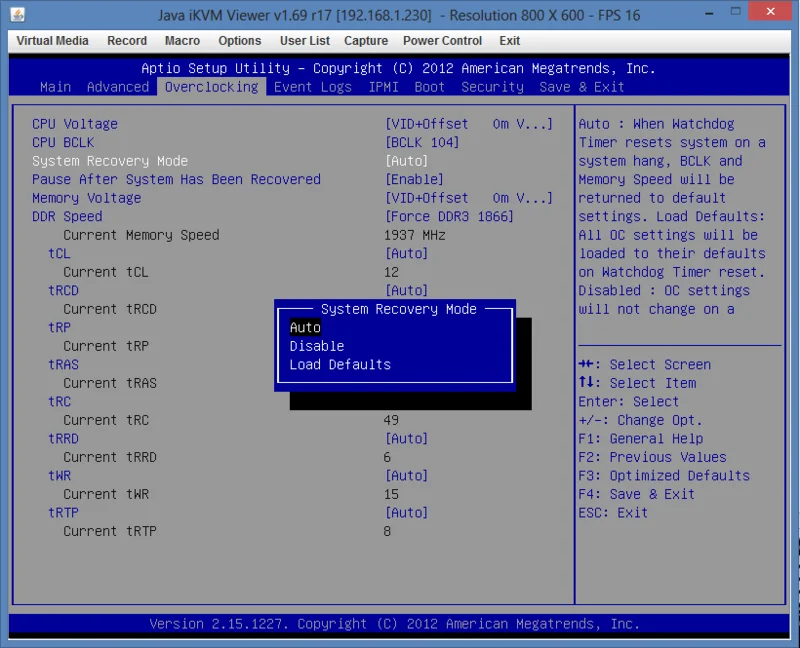
Task: Open the tRRD Auto value
Action: click(407, 439)
